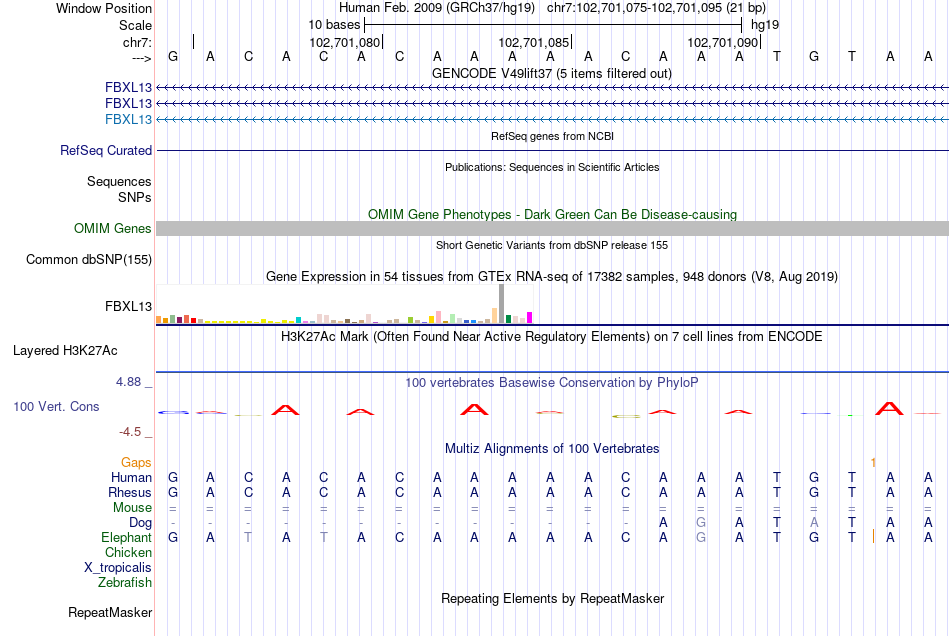Click the light gray A in Dog row
Image resolution: width=950 pixels, height=636 pixels.
(814, 522)
